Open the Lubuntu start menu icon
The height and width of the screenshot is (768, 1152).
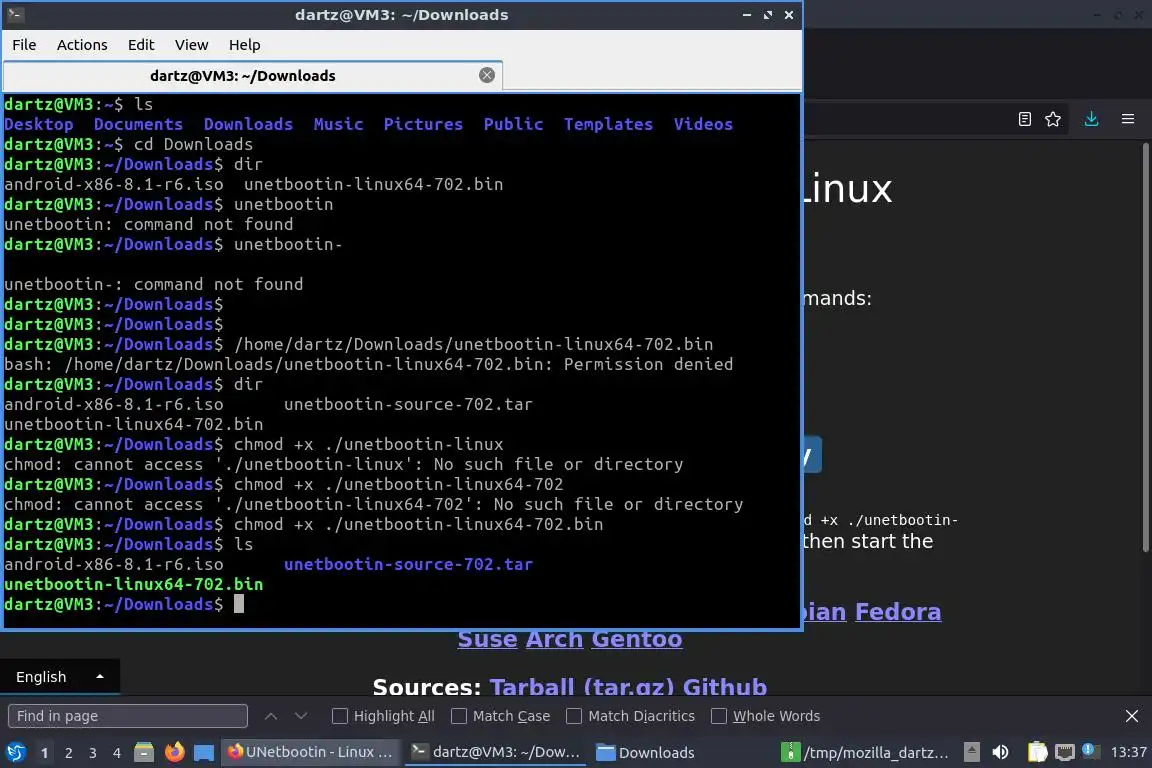pos(15,752)
